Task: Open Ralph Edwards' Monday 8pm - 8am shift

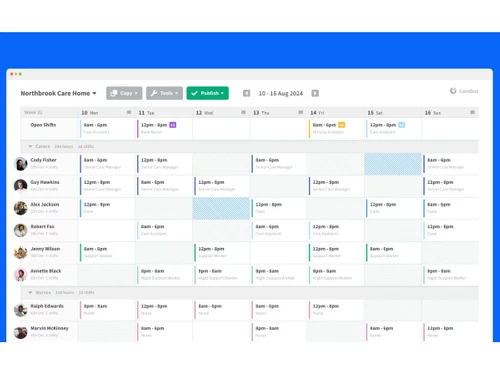Action: tap(107, 310)
